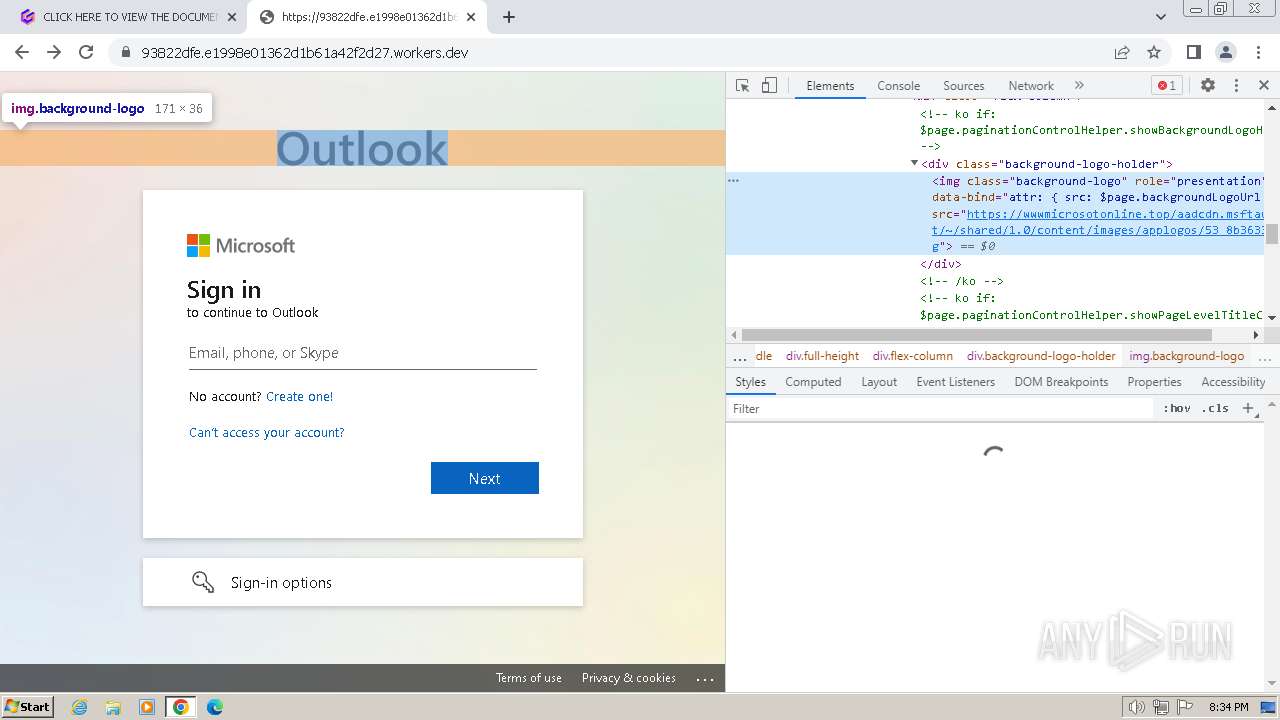Click the browser forward arrow
This screenshot has width=1280, height=720.
tap(54, 52)
